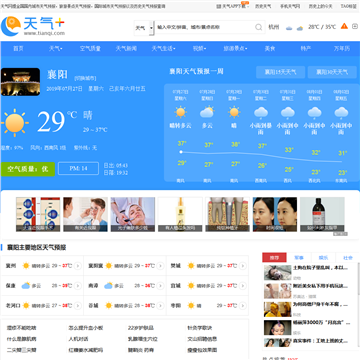Select the 推荐 news tab
Viewport: 360px width, 360px height.
[274, 258]
